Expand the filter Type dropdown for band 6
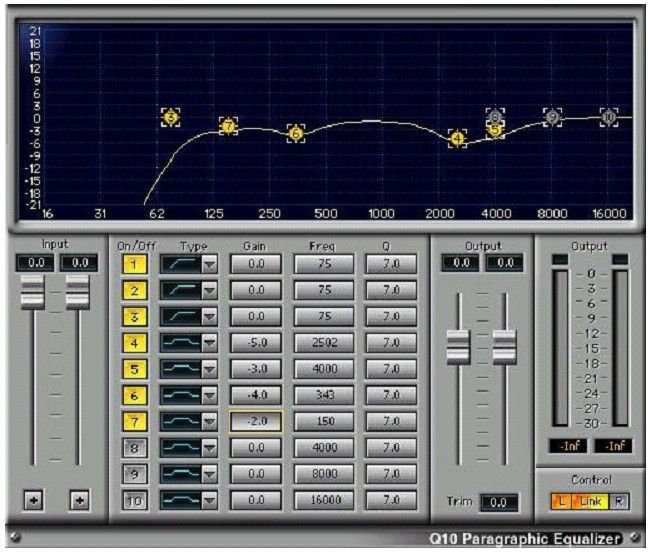 (x=209, y=394)
